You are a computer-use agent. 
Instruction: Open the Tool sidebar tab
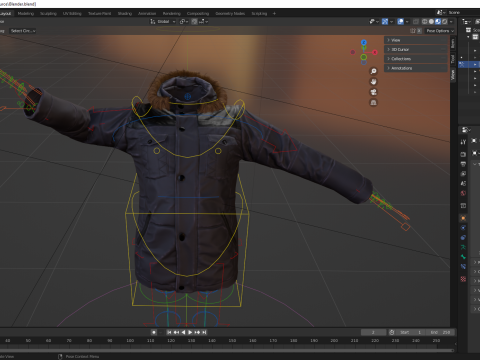[x=453, y=59]
